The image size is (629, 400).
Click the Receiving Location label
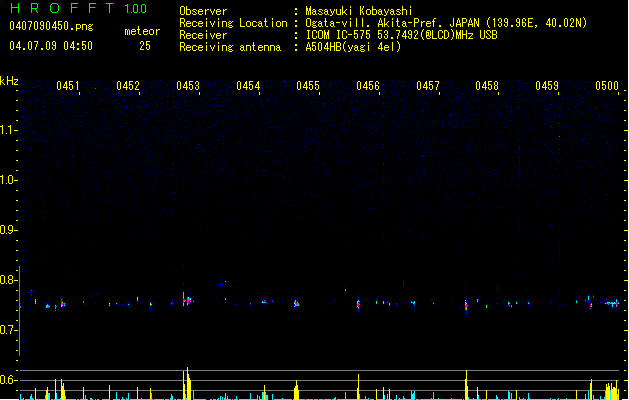233,23
